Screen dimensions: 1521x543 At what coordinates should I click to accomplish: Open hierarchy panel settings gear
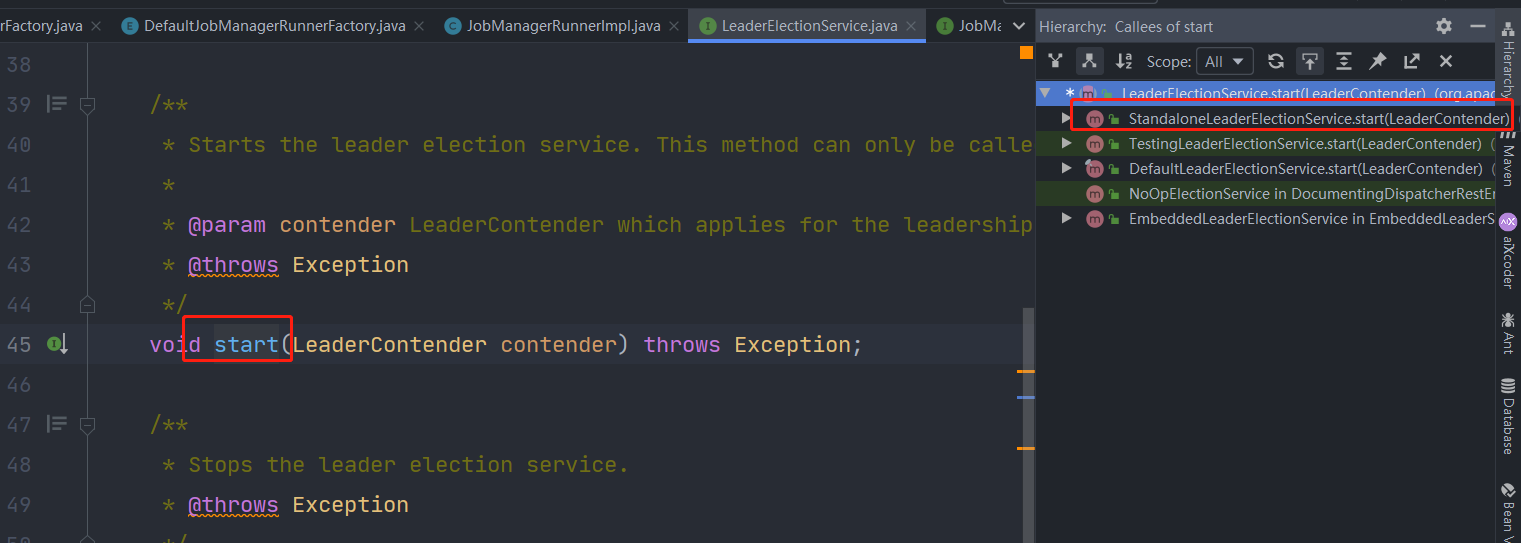pos(1444,26)
